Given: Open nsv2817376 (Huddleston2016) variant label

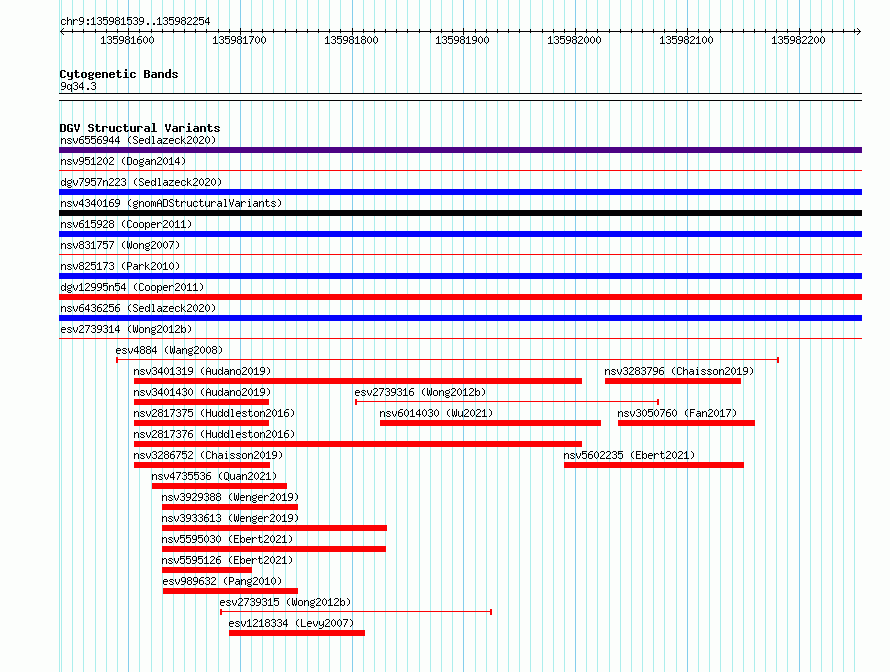Looking at the screenshot, I should [x=214, y=434].
